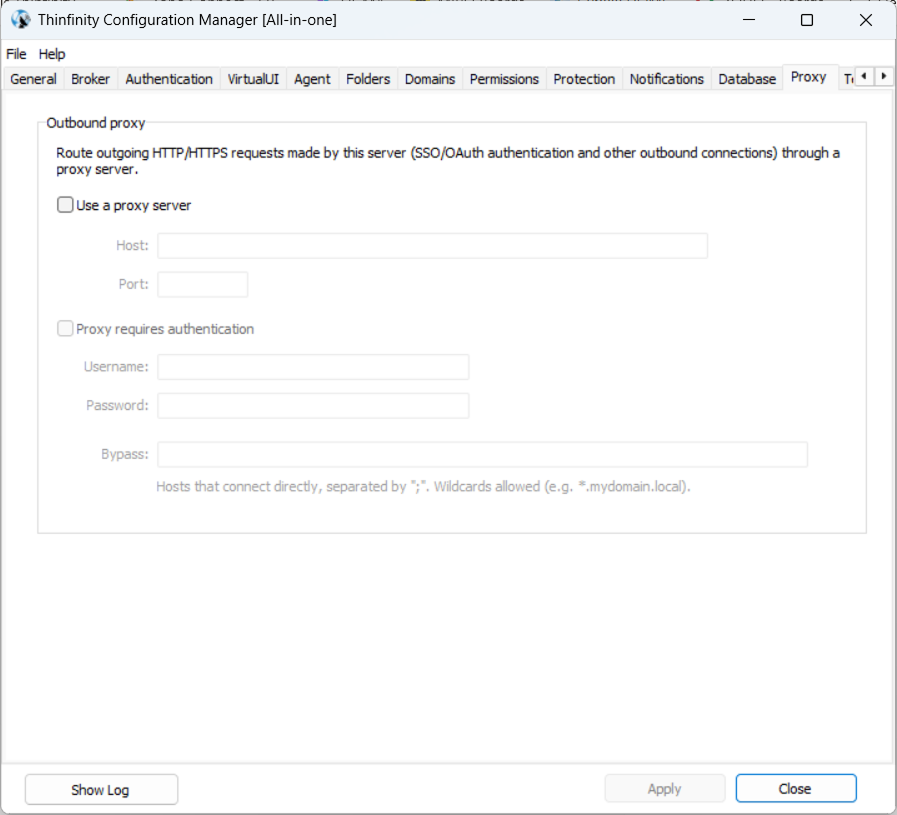The height and width of the screenshot is (815, 897).
Task: Click the Show Log button
Action: tap(101, 789)
